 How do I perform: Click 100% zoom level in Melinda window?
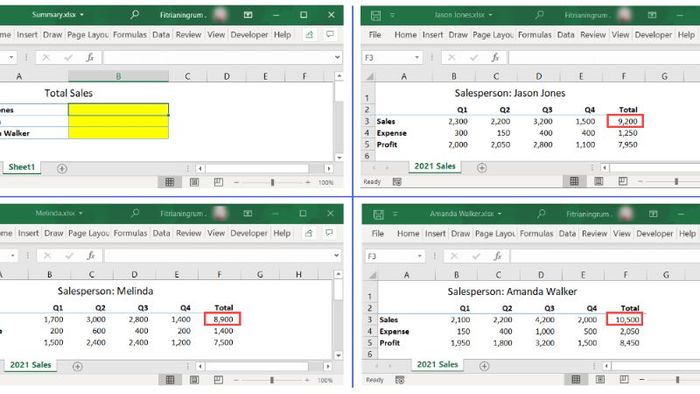325,380
